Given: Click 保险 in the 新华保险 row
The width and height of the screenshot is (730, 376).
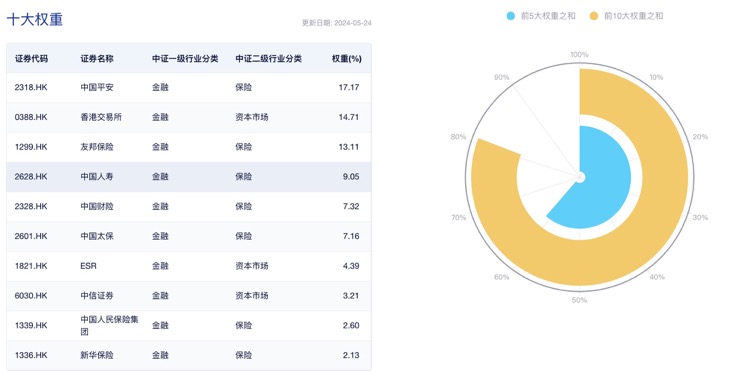Looking at the screenshot, I should click(x=243, y=356).
